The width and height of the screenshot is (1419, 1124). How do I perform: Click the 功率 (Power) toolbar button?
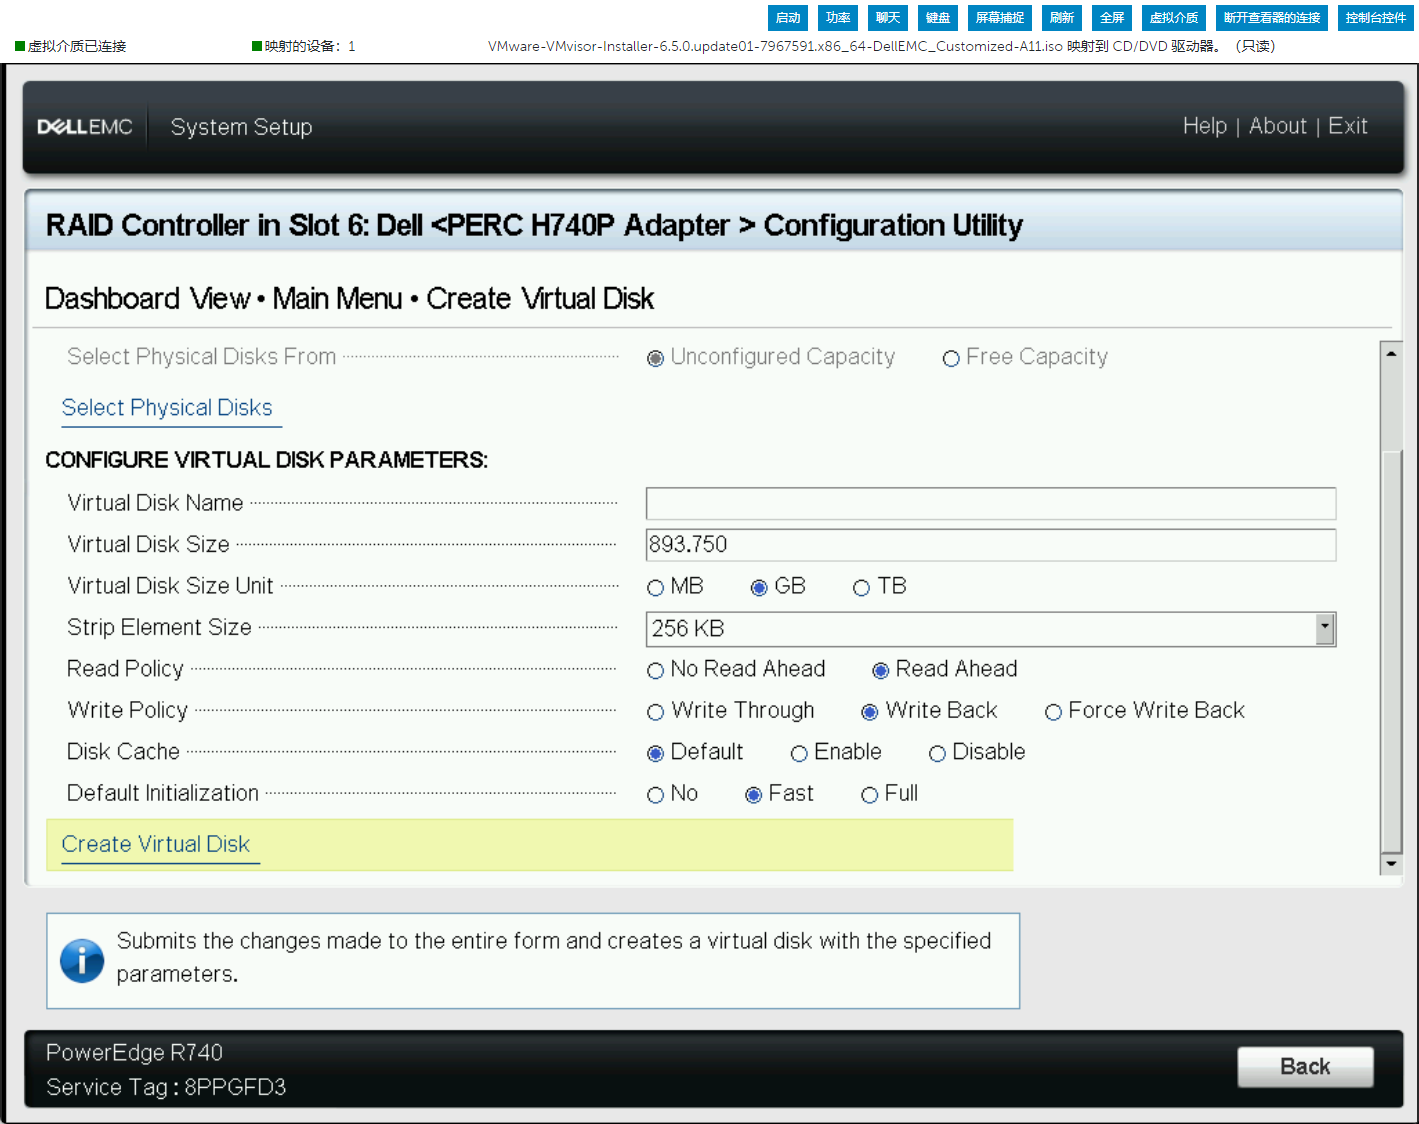[838, 17]
